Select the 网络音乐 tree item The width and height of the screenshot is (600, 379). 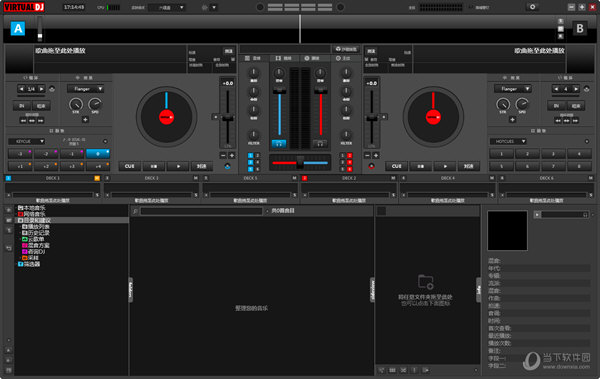coord(32,214)
